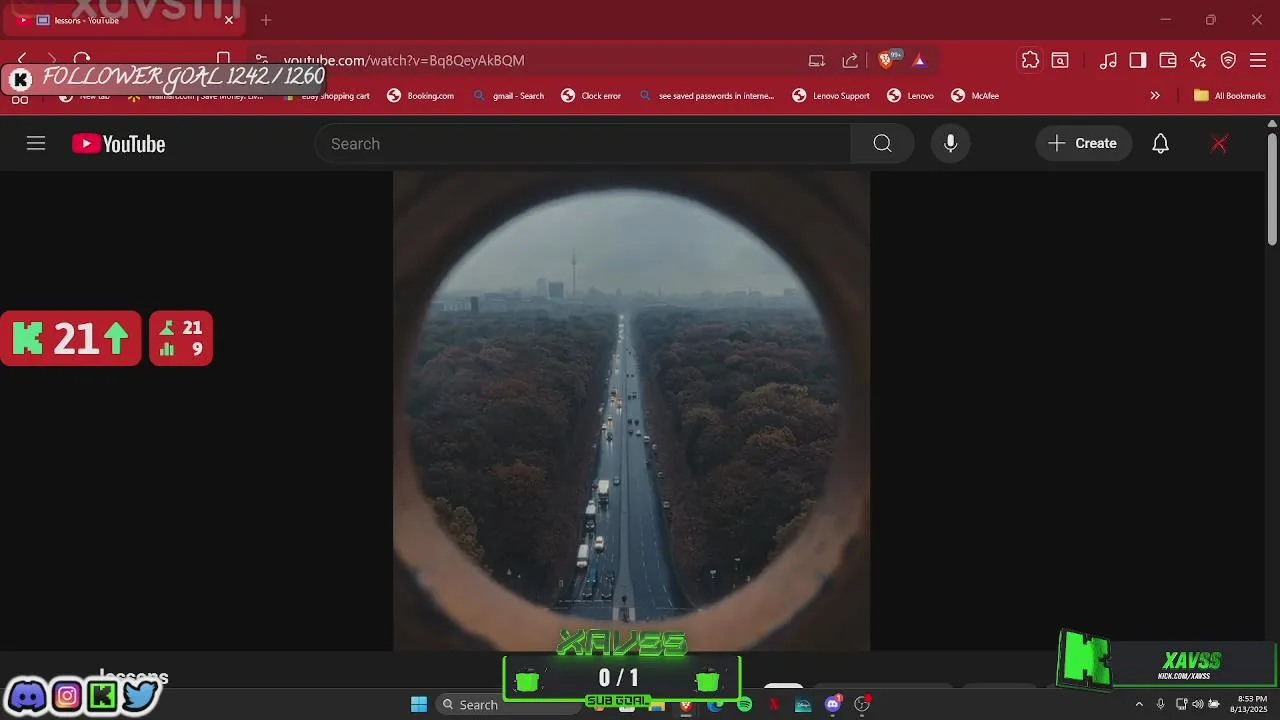Go forward in browser history

point(52,60)
